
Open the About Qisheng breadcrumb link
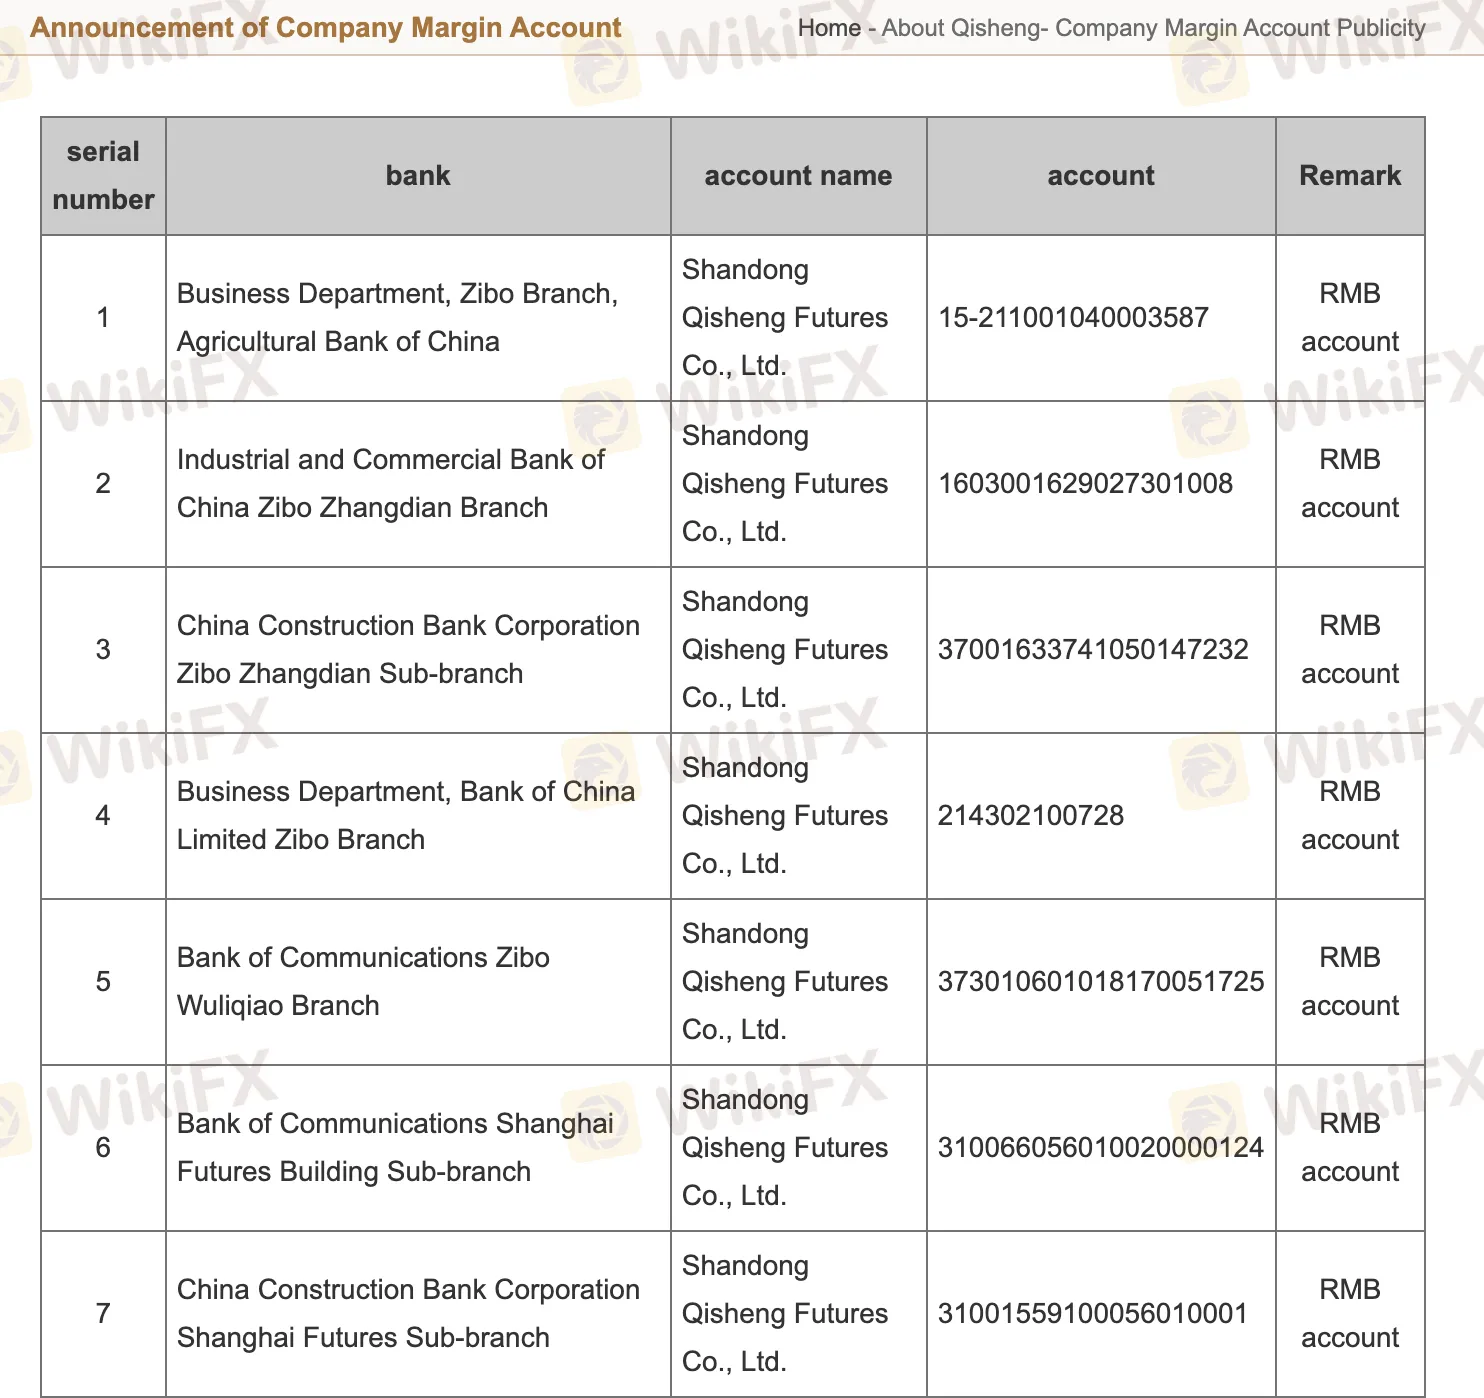[959, 28]
